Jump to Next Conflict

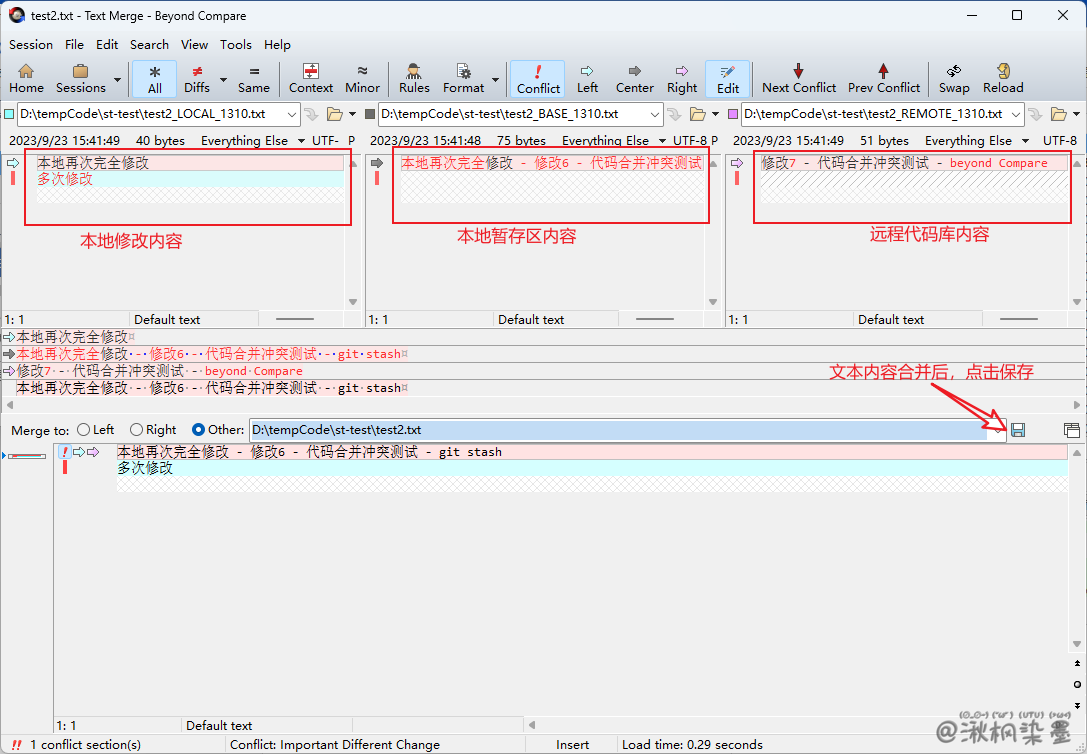(798, 78)
